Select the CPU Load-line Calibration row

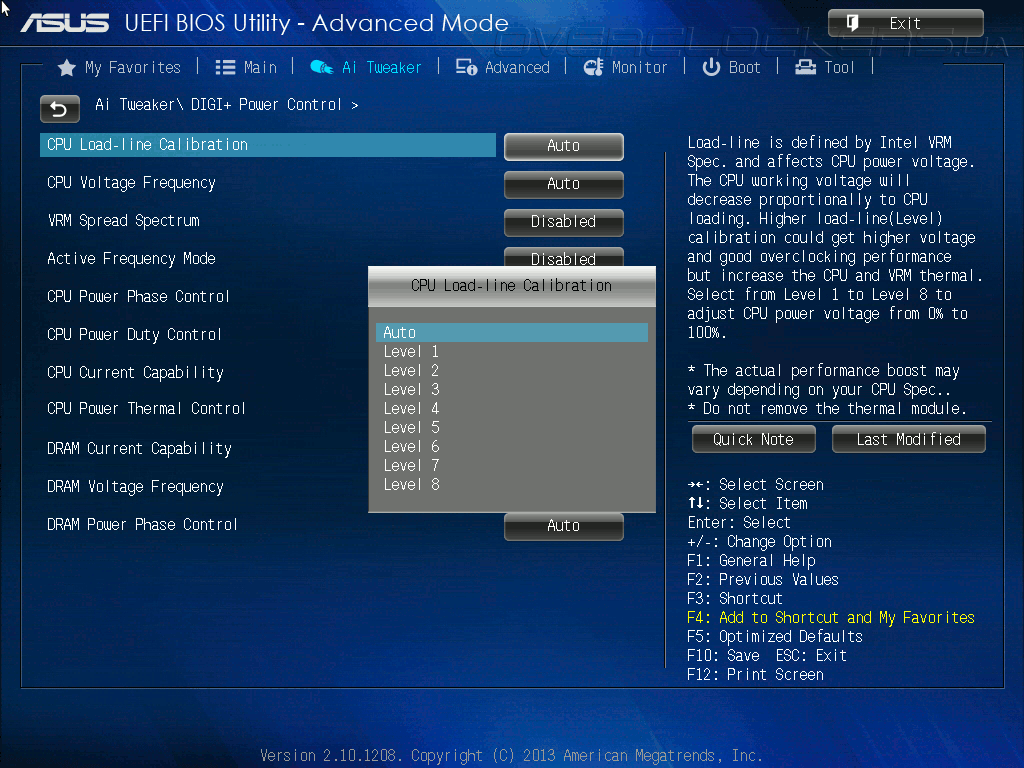pos(268,145)
